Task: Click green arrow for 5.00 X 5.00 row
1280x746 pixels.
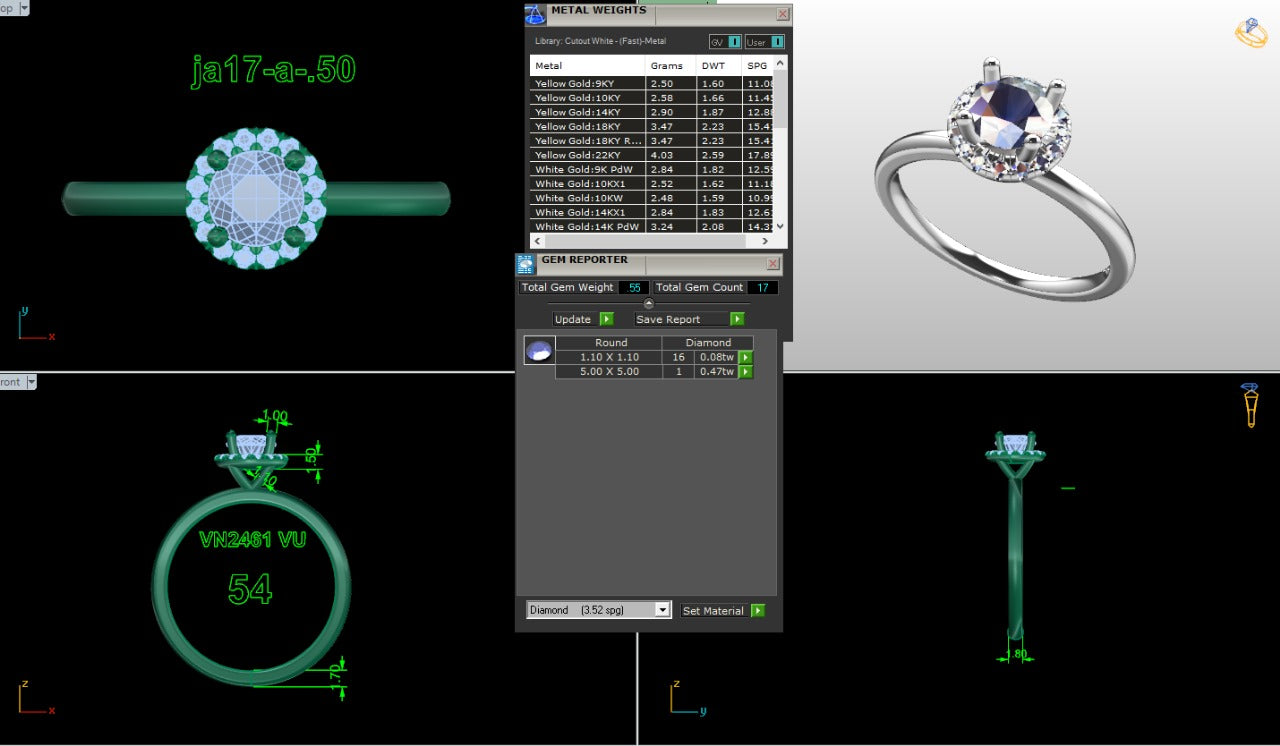Action: pos(745,372)
